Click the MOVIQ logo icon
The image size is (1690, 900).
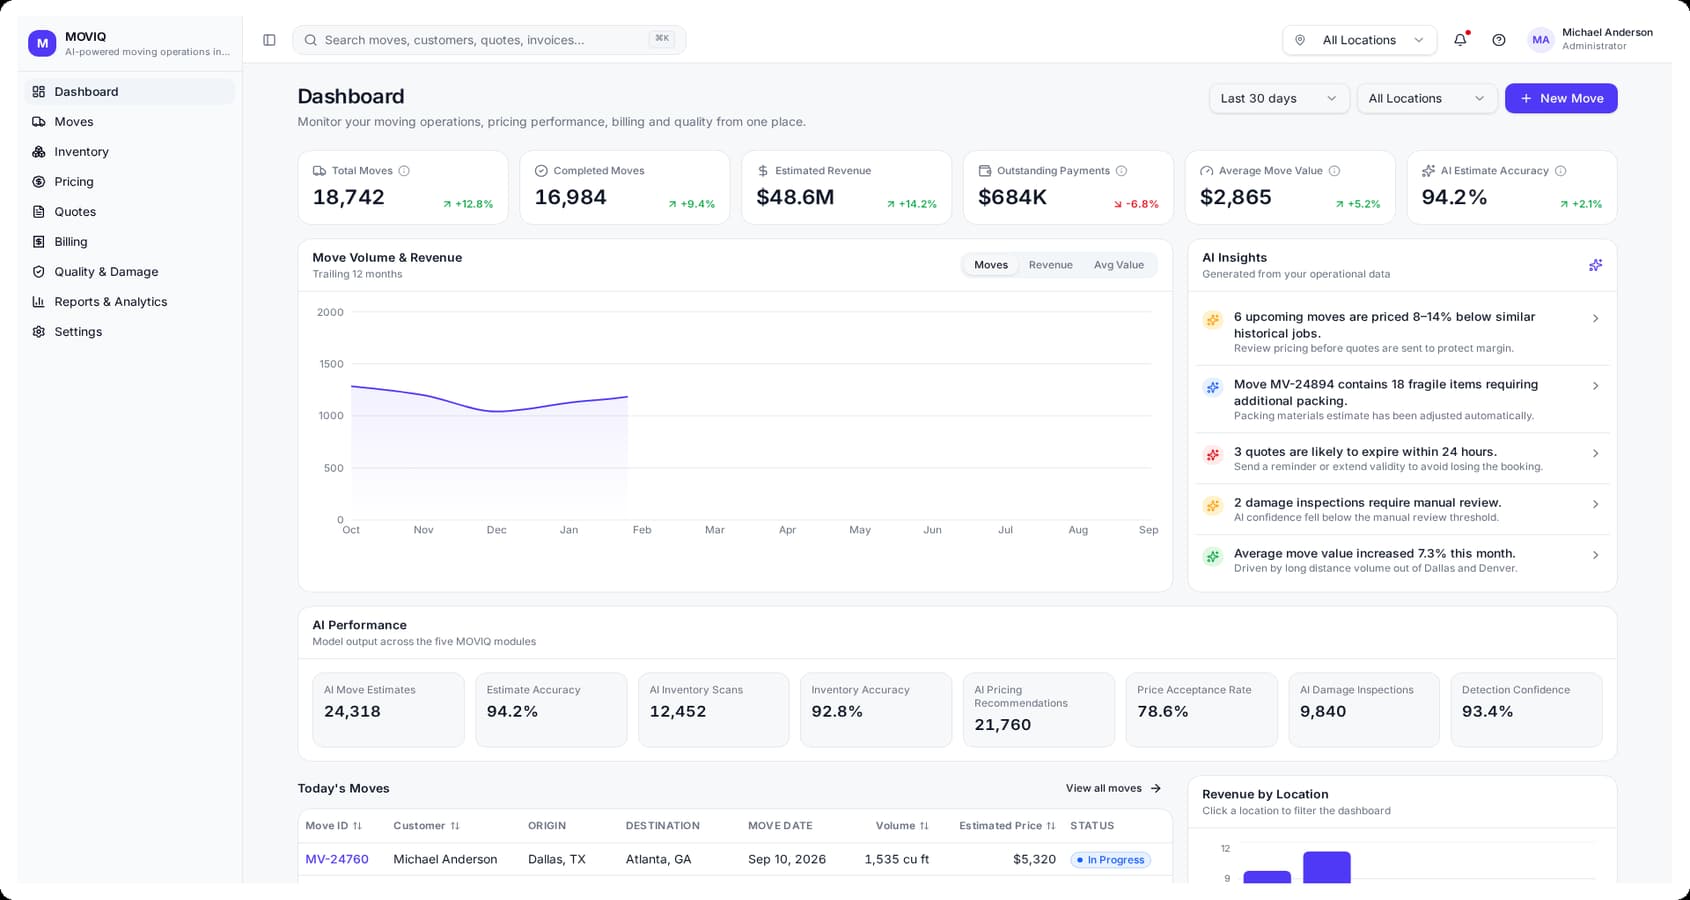pos(42,43)
